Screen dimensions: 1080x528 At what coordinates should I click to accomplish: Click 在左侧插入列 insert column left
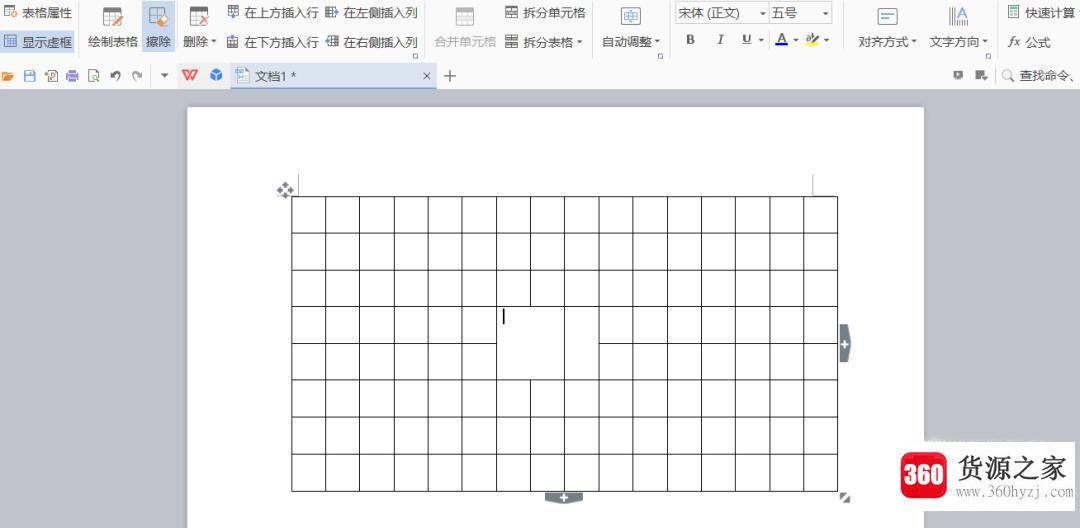371,12
